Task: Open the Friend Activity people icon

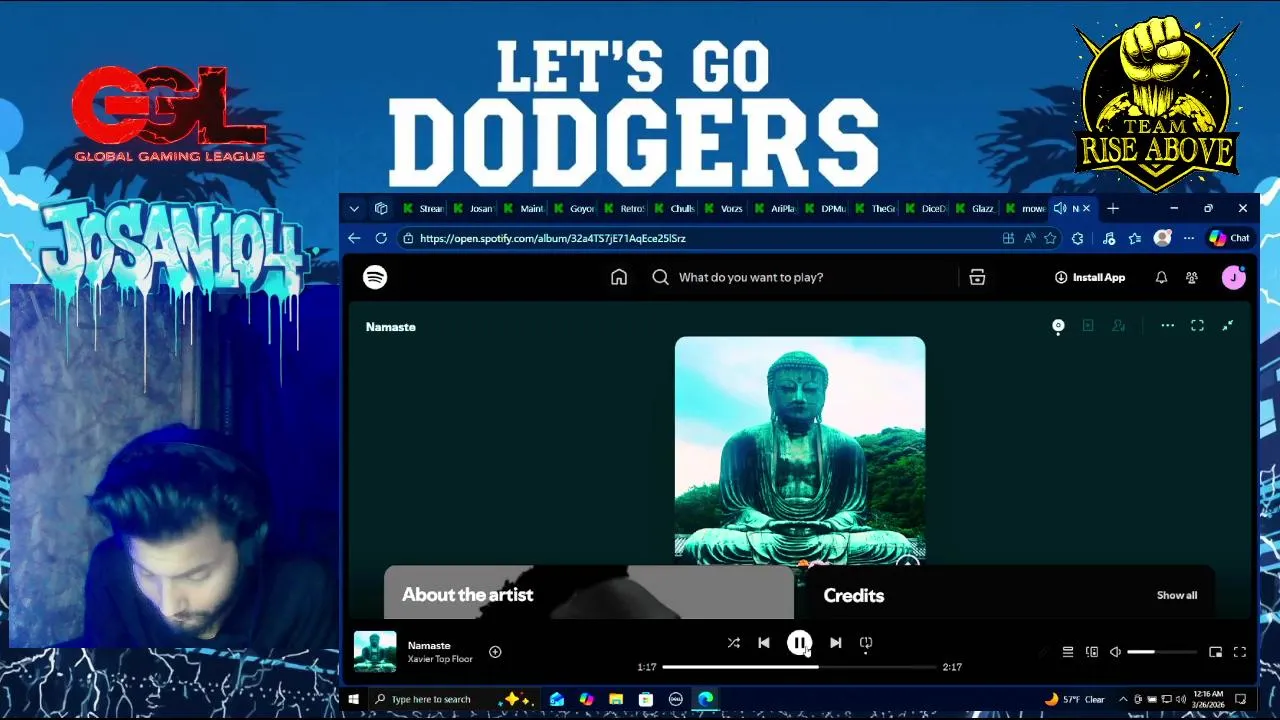Action: pyautogui.click(x=1192, y=277)
